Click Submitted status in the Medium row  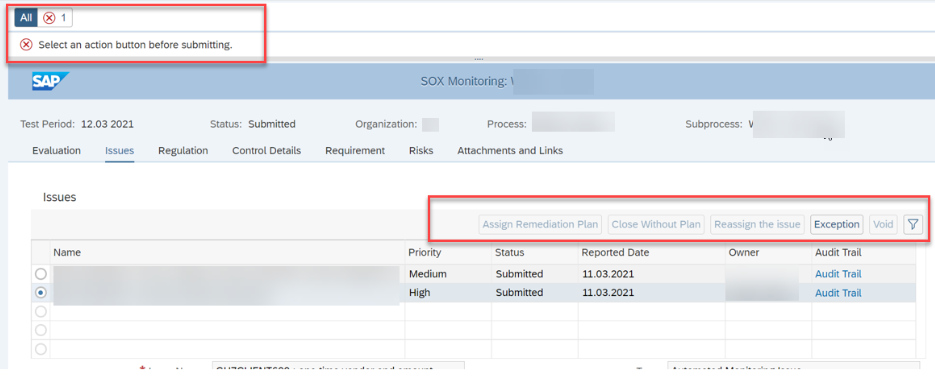pyautogui.click(x=519, y=274)
